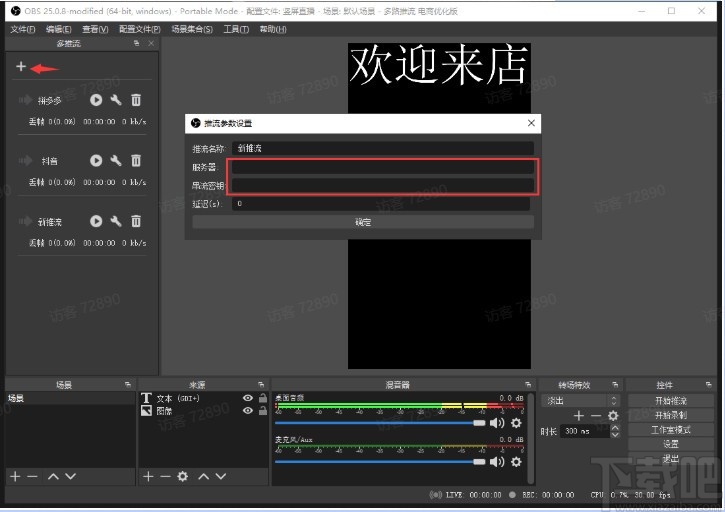Toggle lock on 文本 (GDI+) source

coord(263,398)
